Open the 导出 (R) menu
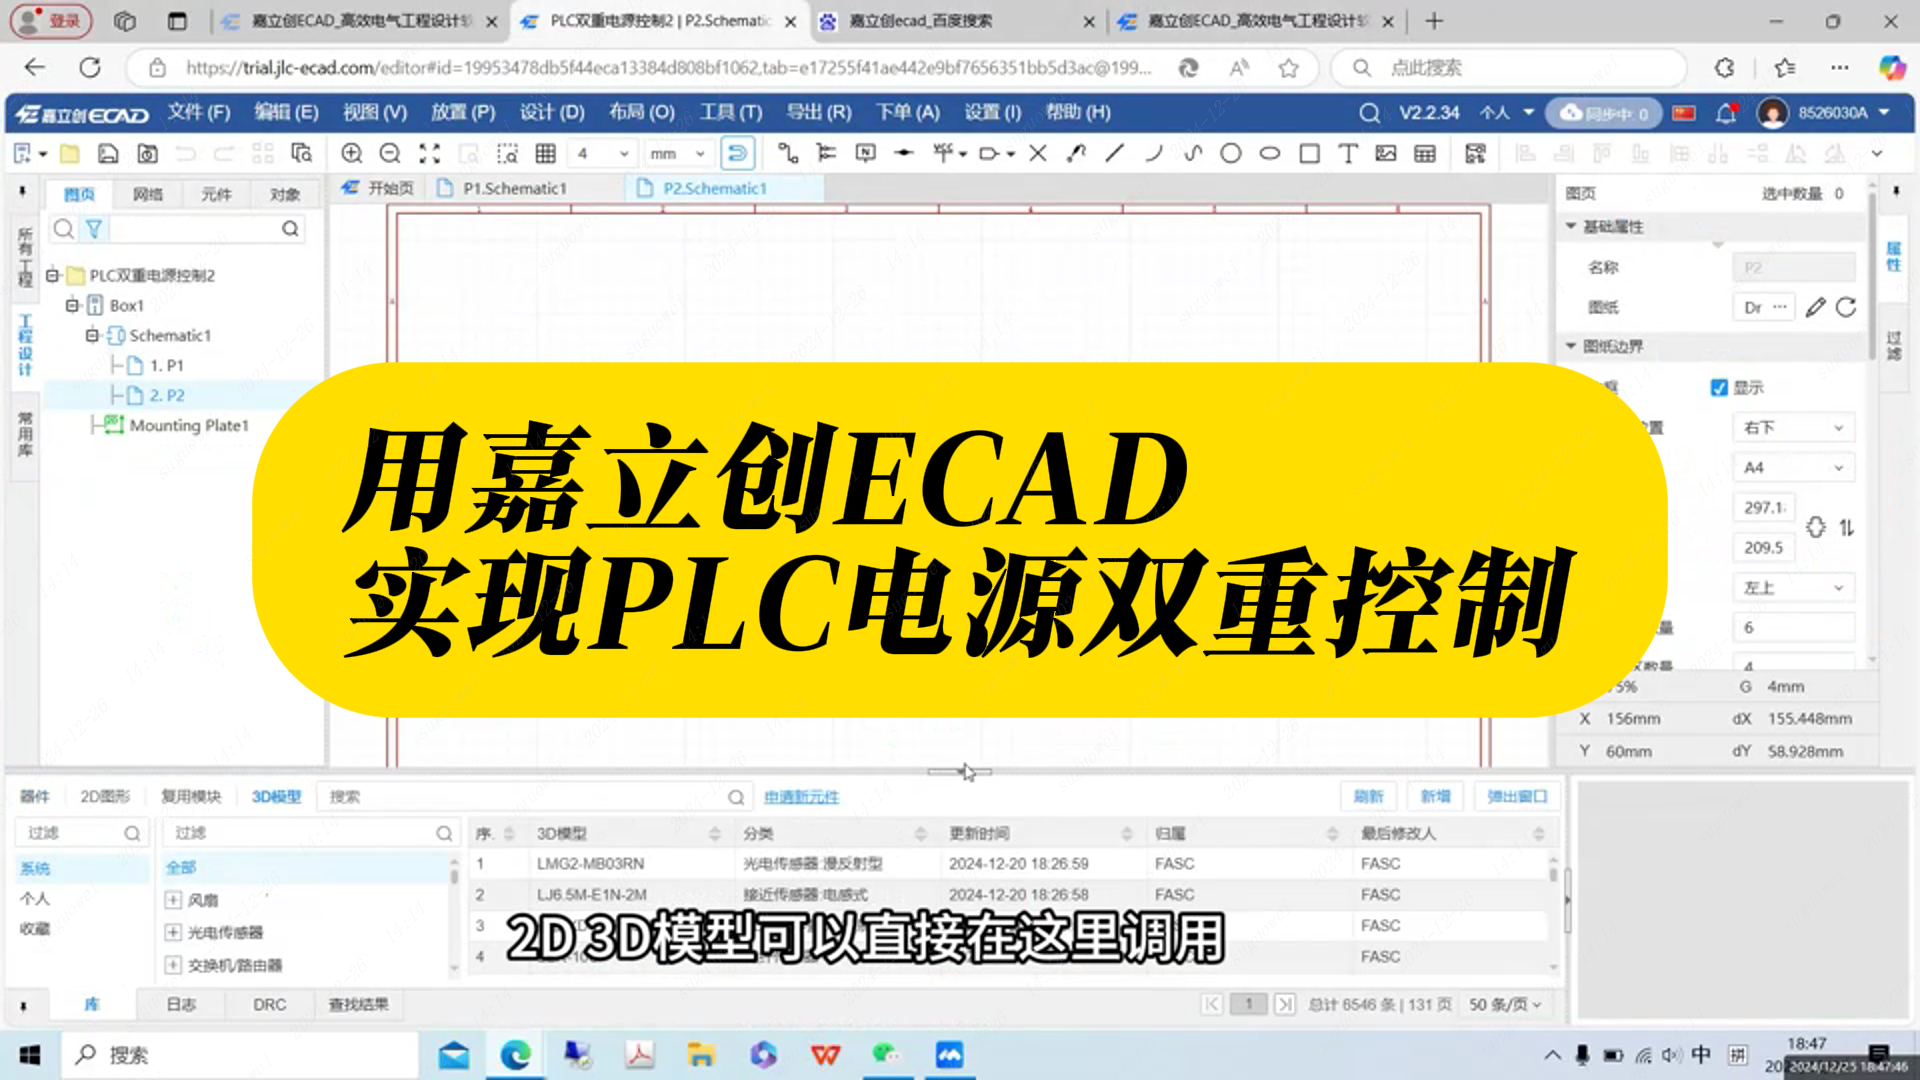The height and width of the screenshot is (1080, 1920). pos(818,112)
